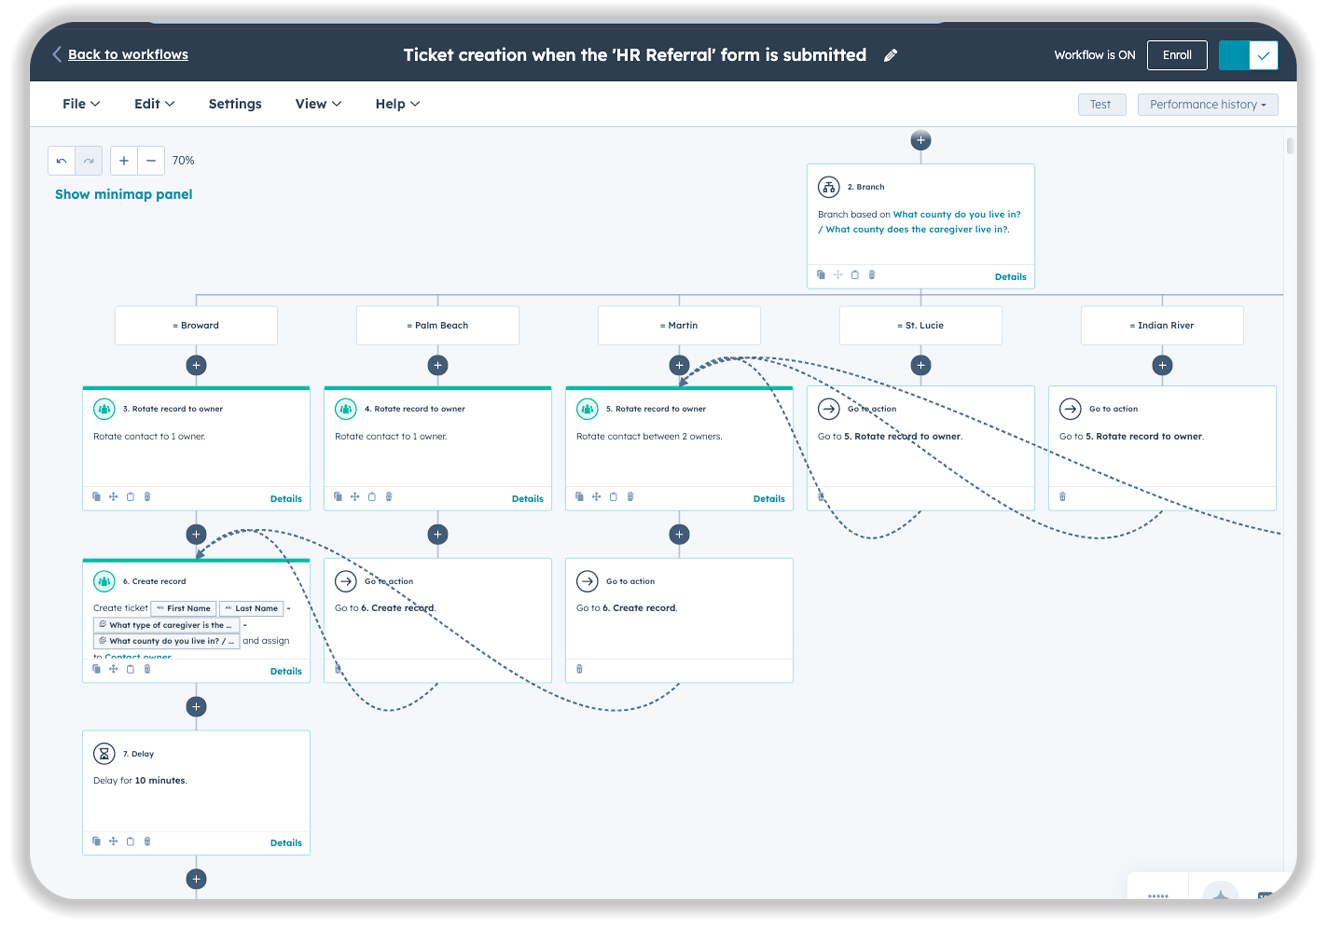
Task: Delete the 3. Rotate record to owner card
Action: coord(147,496)
